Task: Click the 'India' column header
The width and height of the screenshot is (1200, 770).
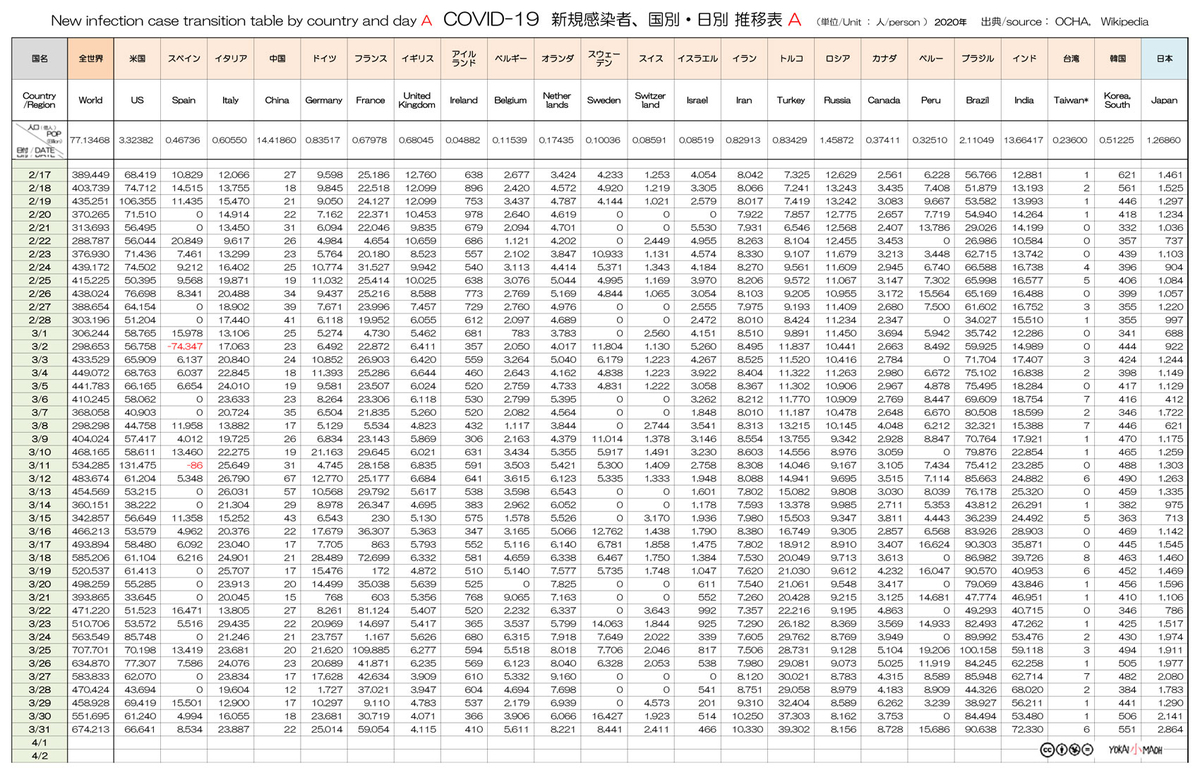Action: tap(1023, 100)
